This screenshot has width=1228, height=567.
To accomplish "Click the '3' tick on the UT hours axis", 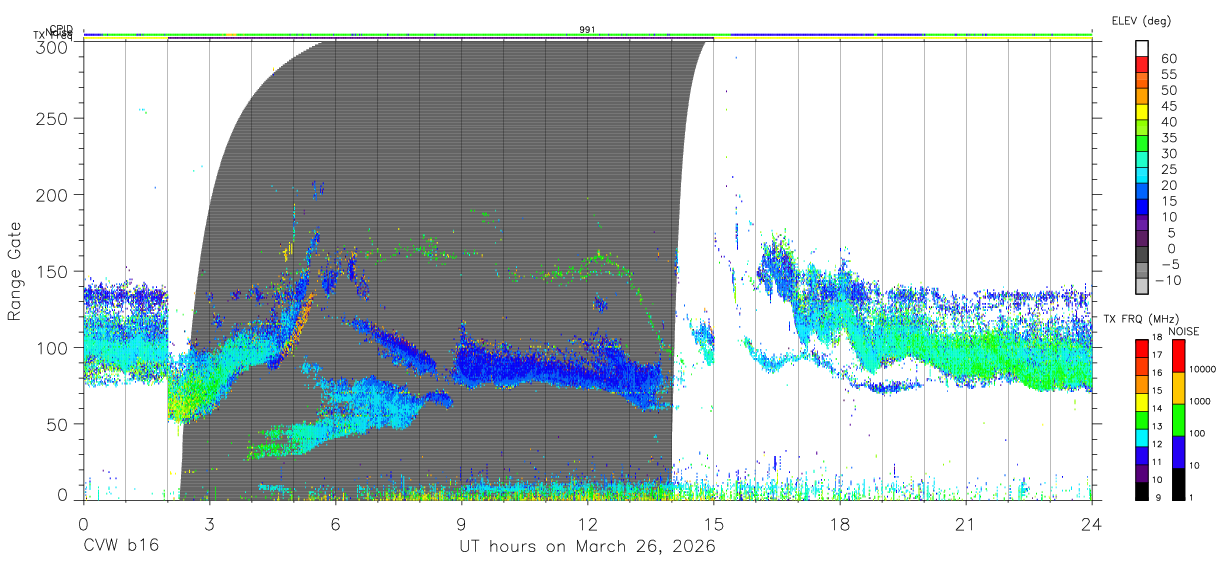I will 209,523.
